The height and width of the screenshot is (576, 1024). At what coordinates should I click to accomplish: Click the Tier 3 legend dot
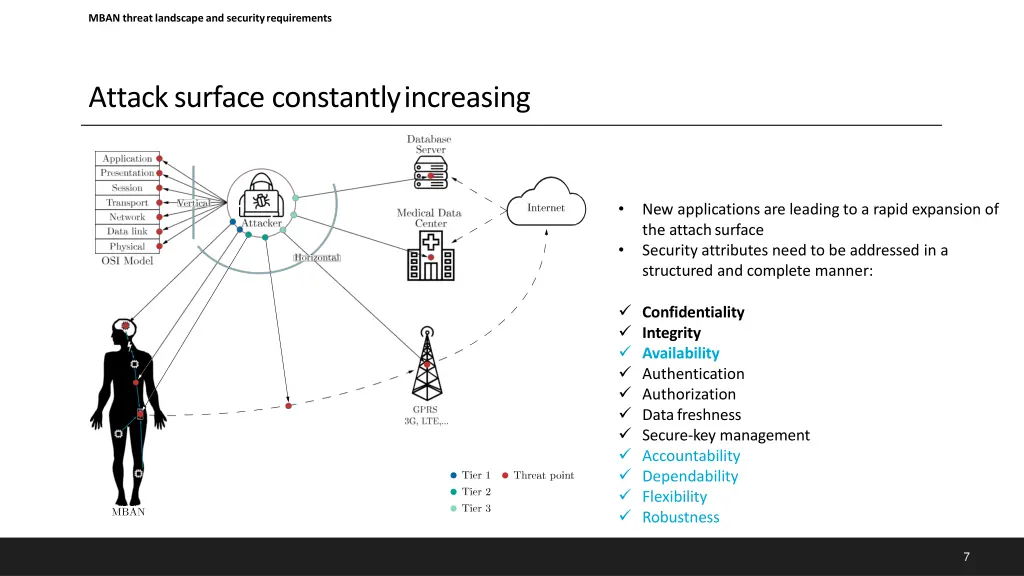[453, 508]
